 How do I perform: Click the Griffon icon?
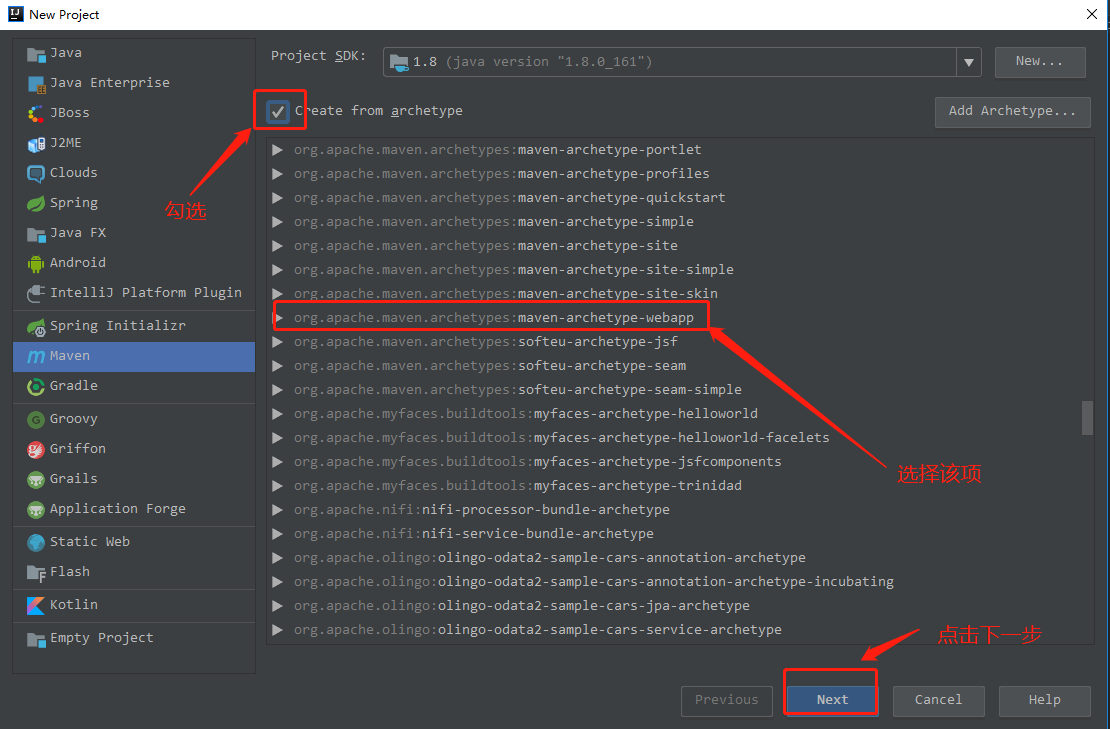(x=35, y=449)
